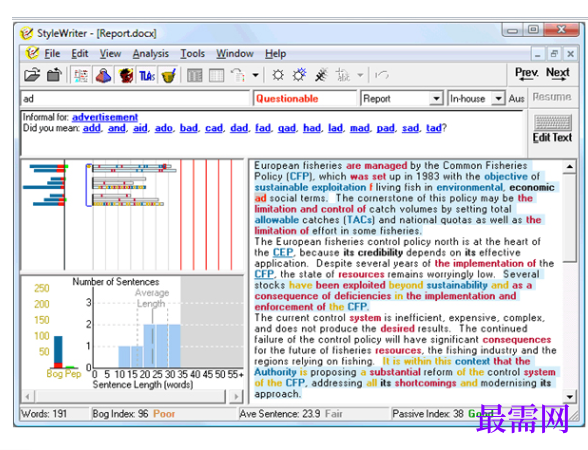
Task: Click the StyleWriter title bar app icon
Action: tap(26, 33)
